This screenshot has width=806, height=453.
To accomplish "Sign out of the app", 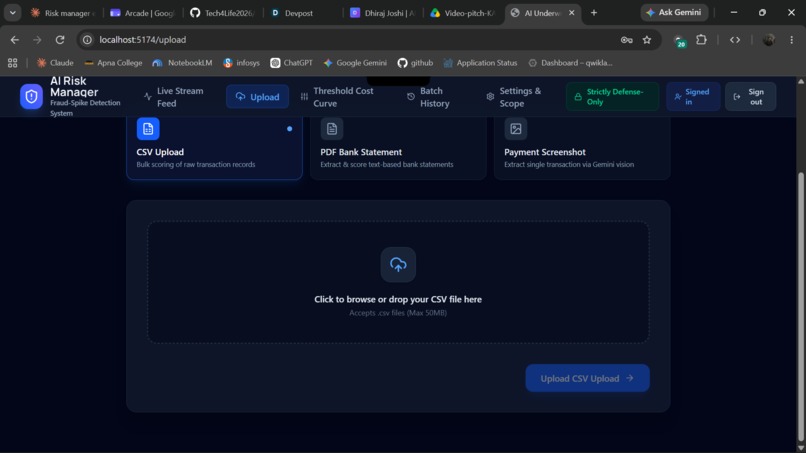I will point(750,97).
